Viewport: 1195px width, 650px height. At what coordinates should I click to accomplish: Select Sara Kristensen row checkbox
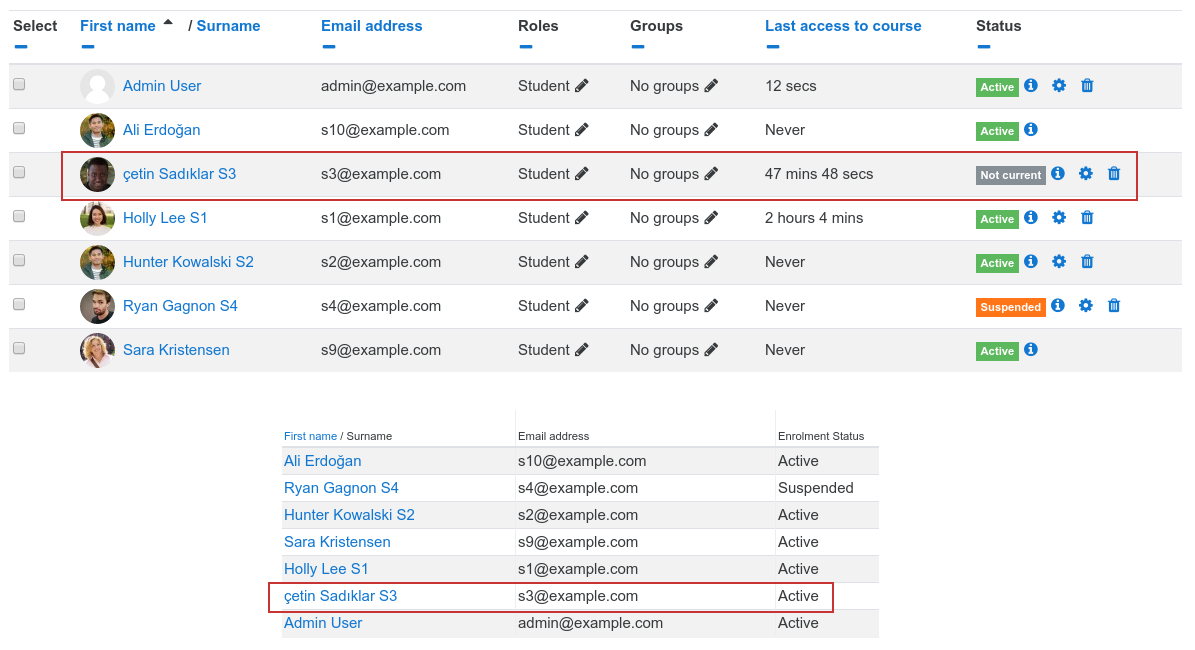click(19, 349)
